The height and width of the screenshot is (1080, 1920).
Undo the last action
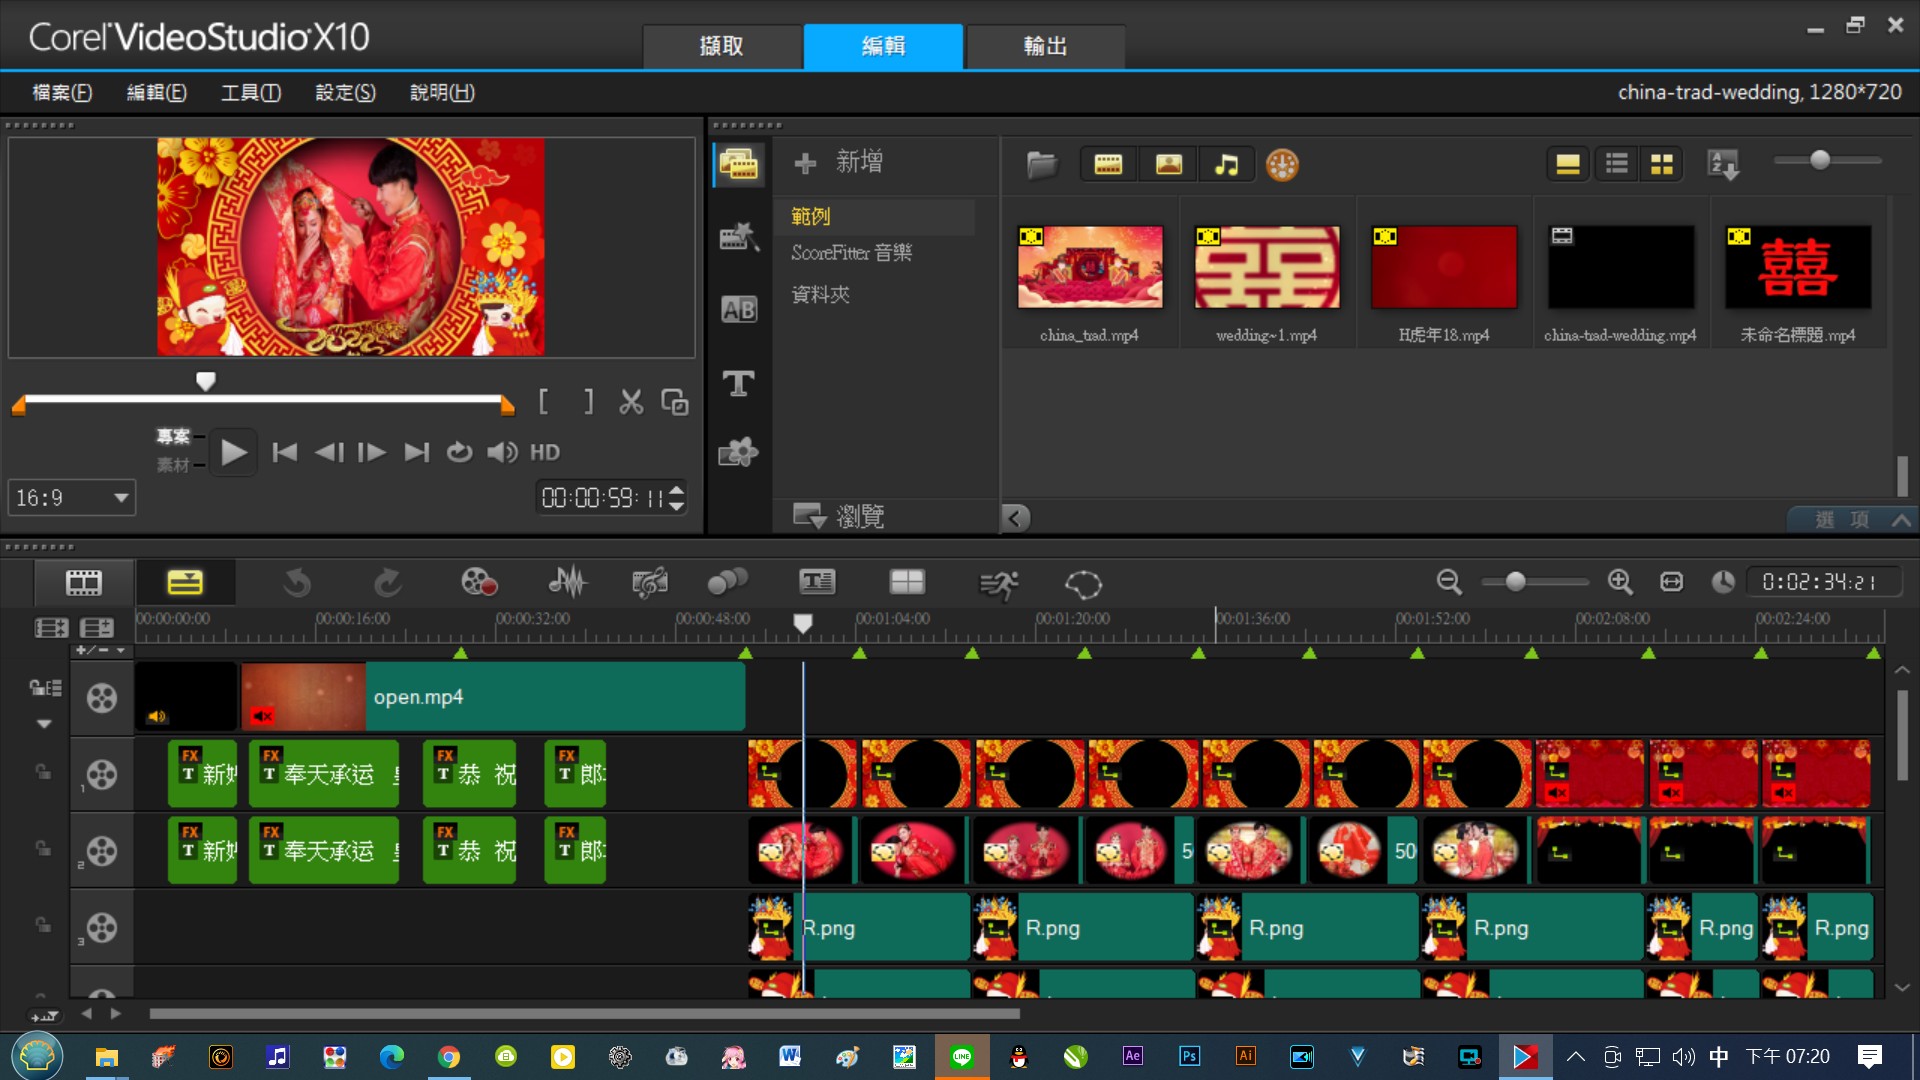297,583
